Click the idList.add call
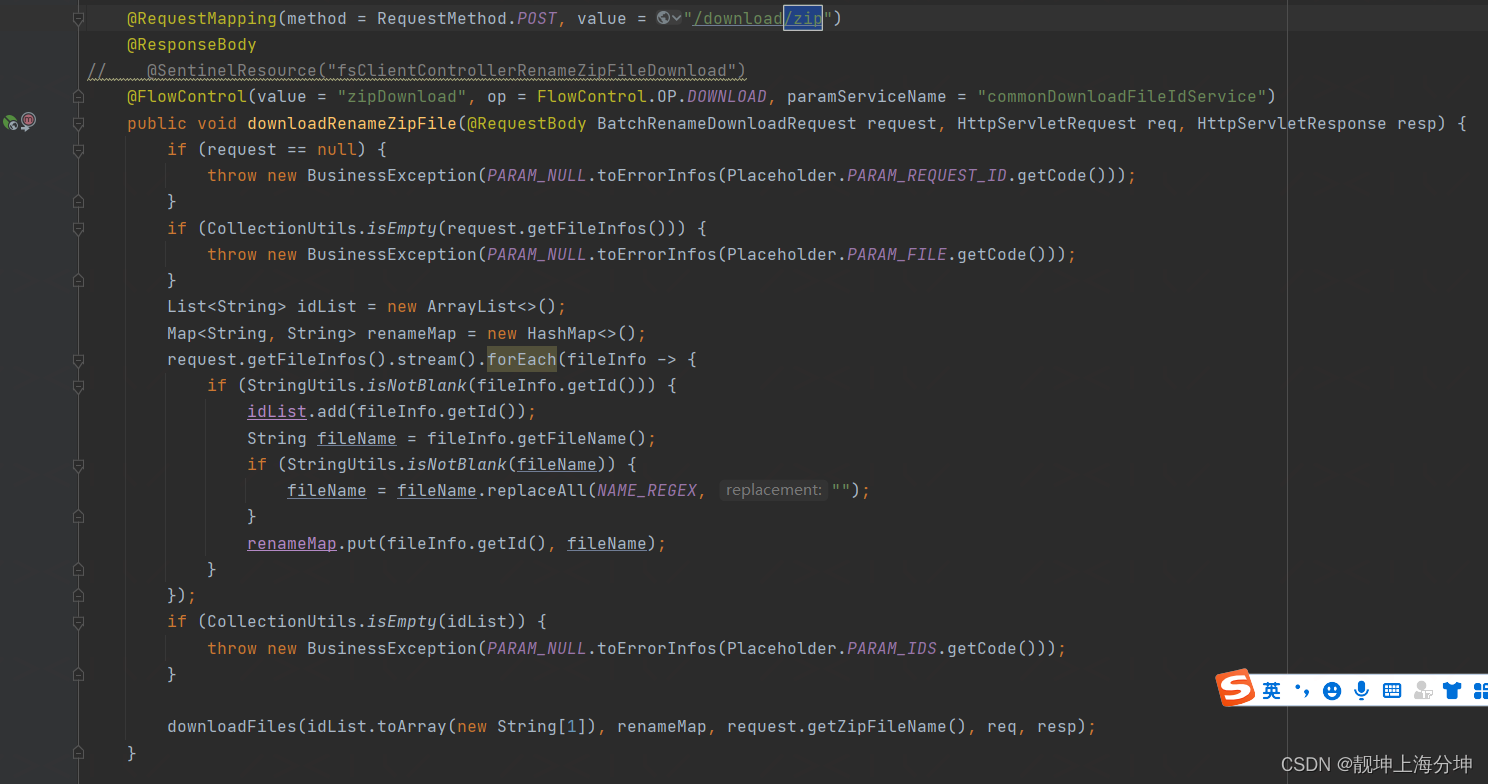The width and height of the screenshot is (1488, 784). click(x=297, y=411)
